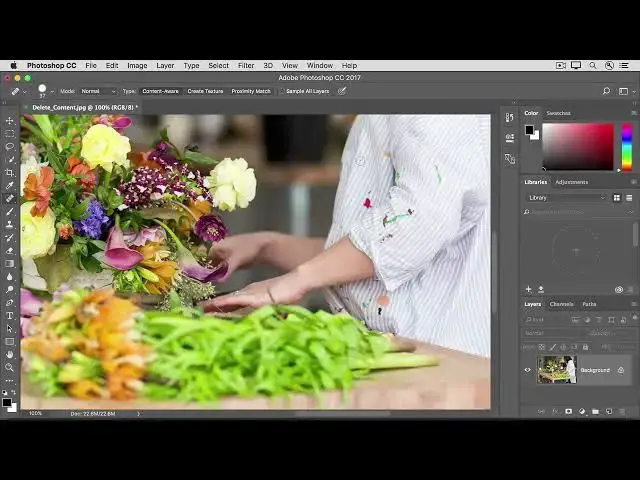Open the Filter menu

(246, 66)
